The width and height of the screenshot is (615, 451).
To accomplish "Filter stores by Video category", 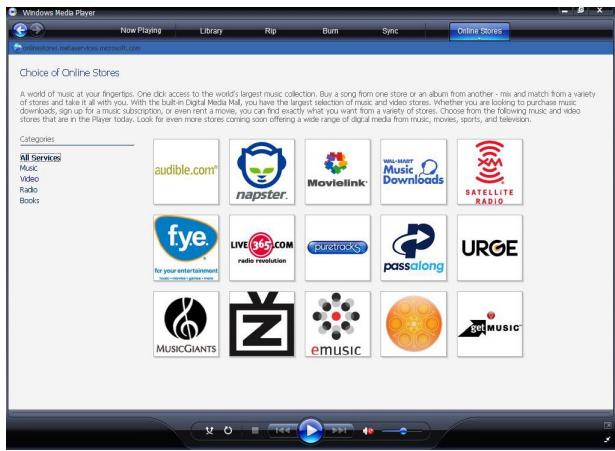I will (x=29, y=179).
